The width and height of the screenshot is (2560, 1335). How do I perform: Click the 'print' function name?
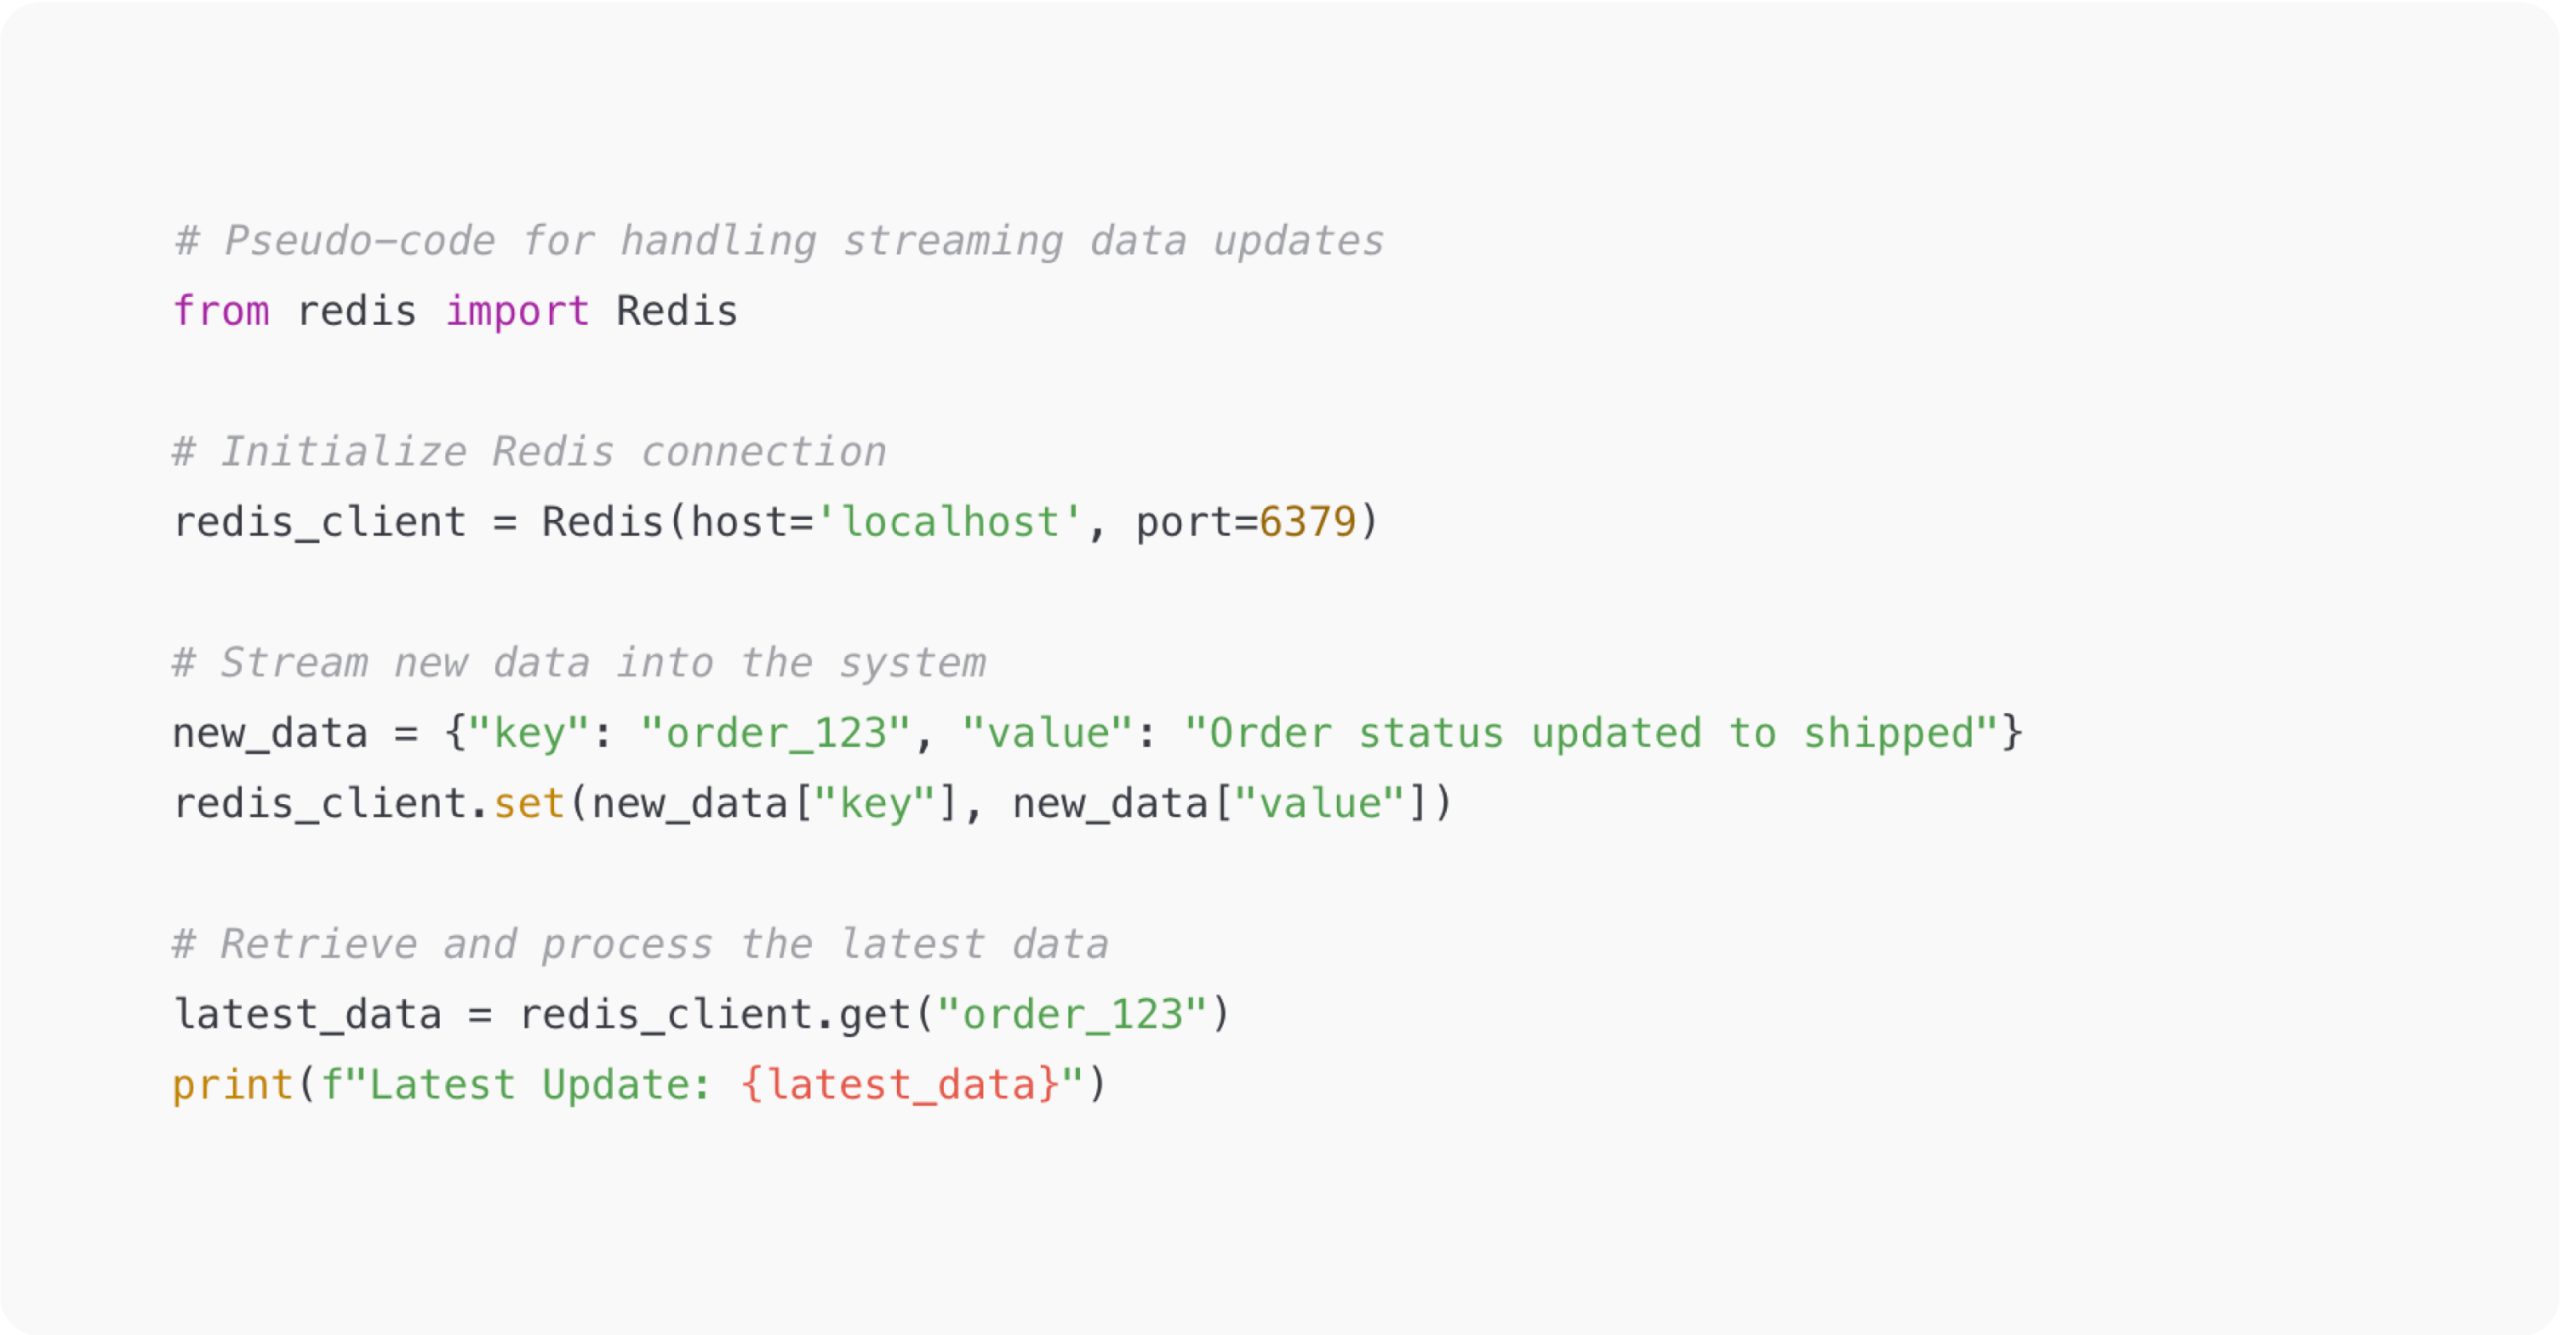(233, 1085)
